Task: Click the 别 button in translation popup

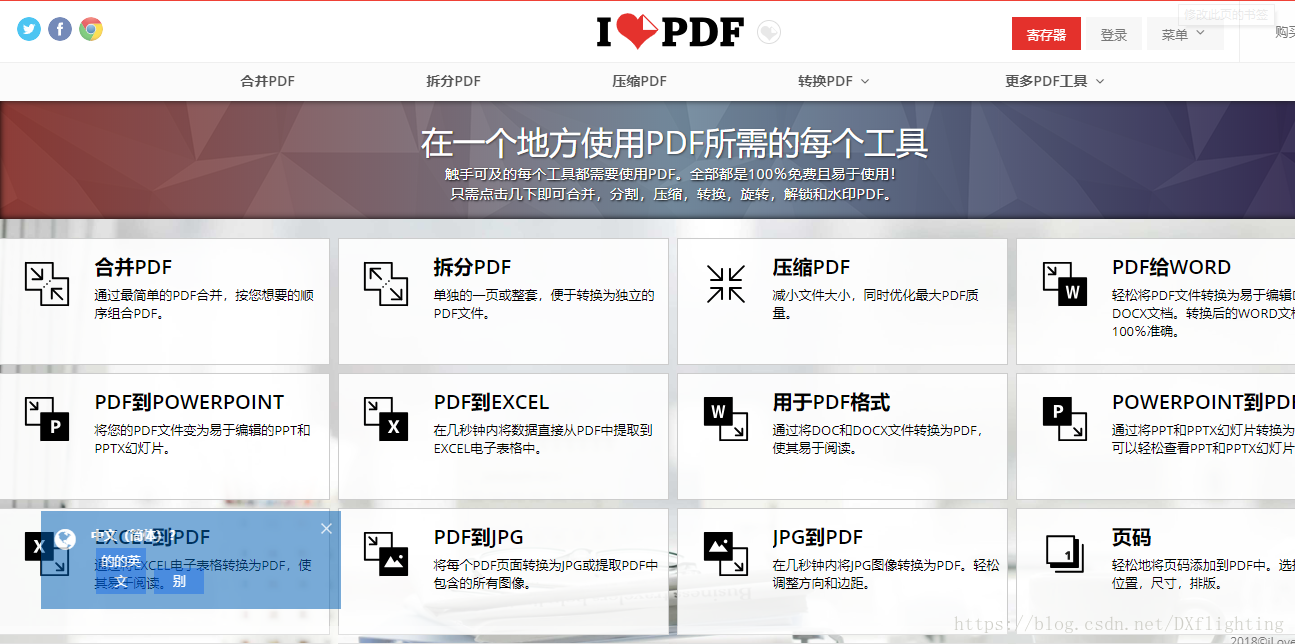Action: pos(178,581)
